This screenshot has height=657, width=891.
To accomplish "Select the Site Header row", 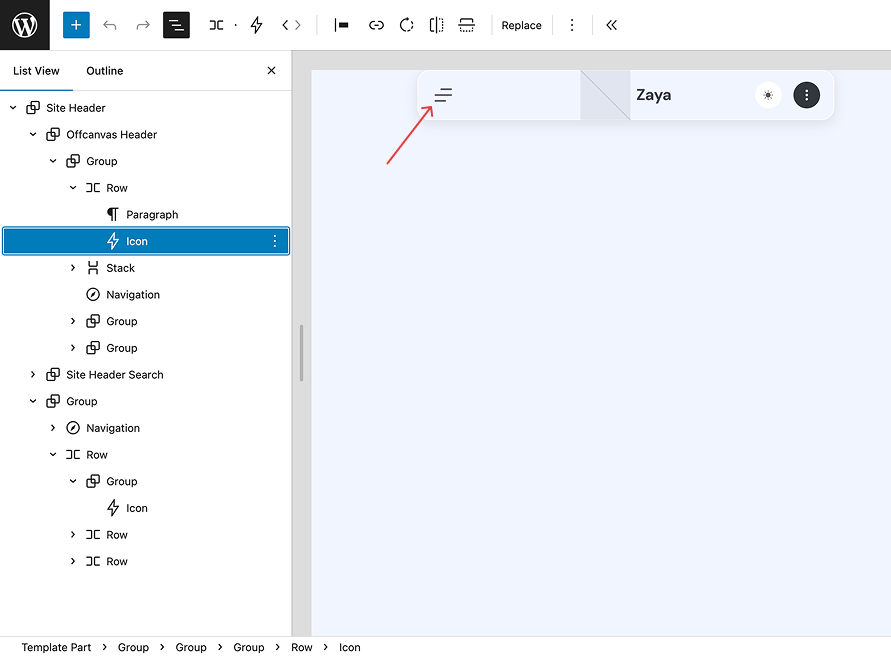I will (x=146, y=107).
